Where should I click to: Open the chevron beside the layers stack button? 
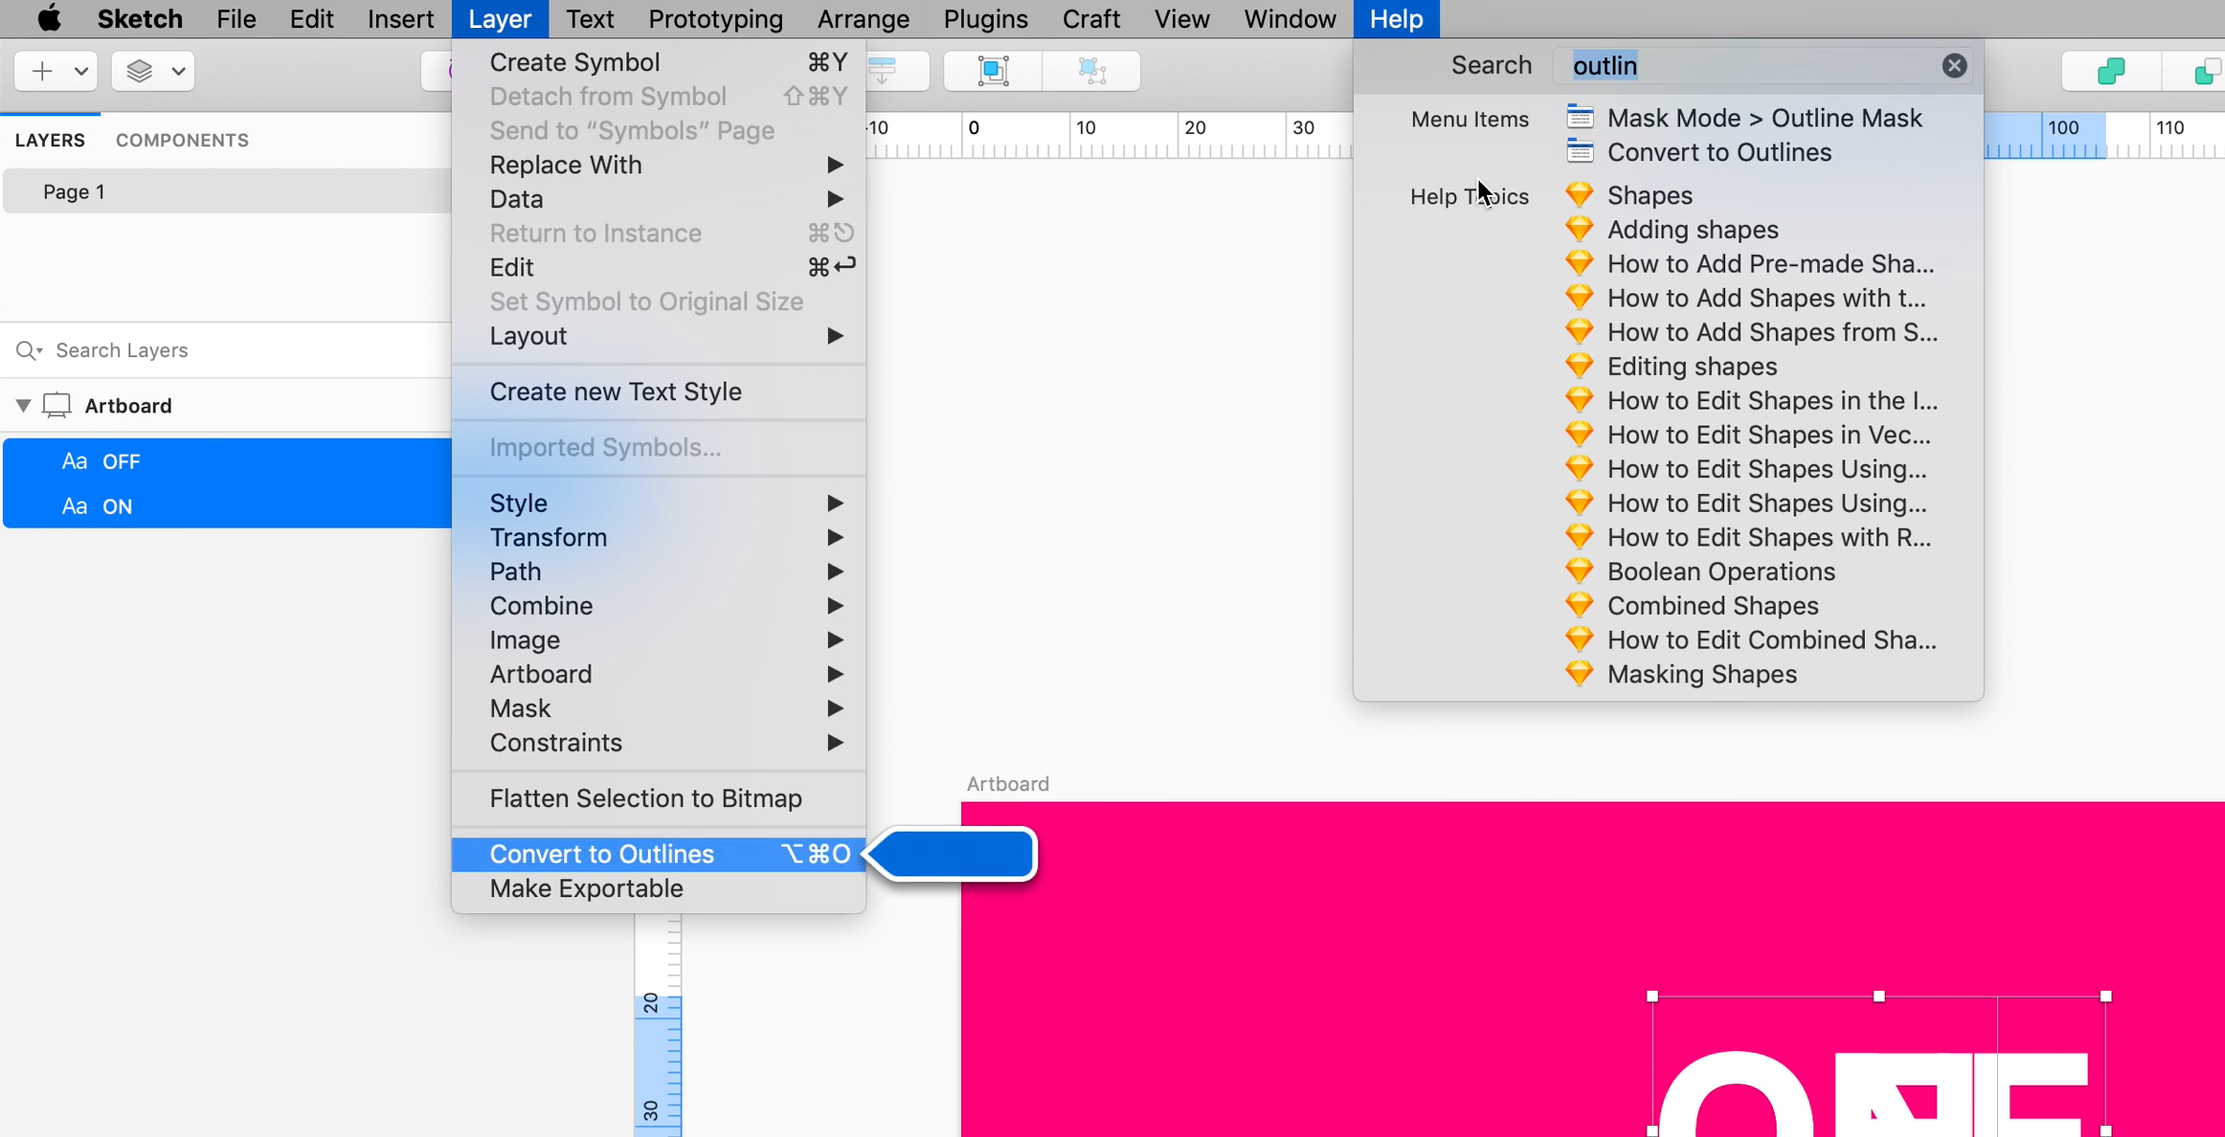tap(178, 70)
